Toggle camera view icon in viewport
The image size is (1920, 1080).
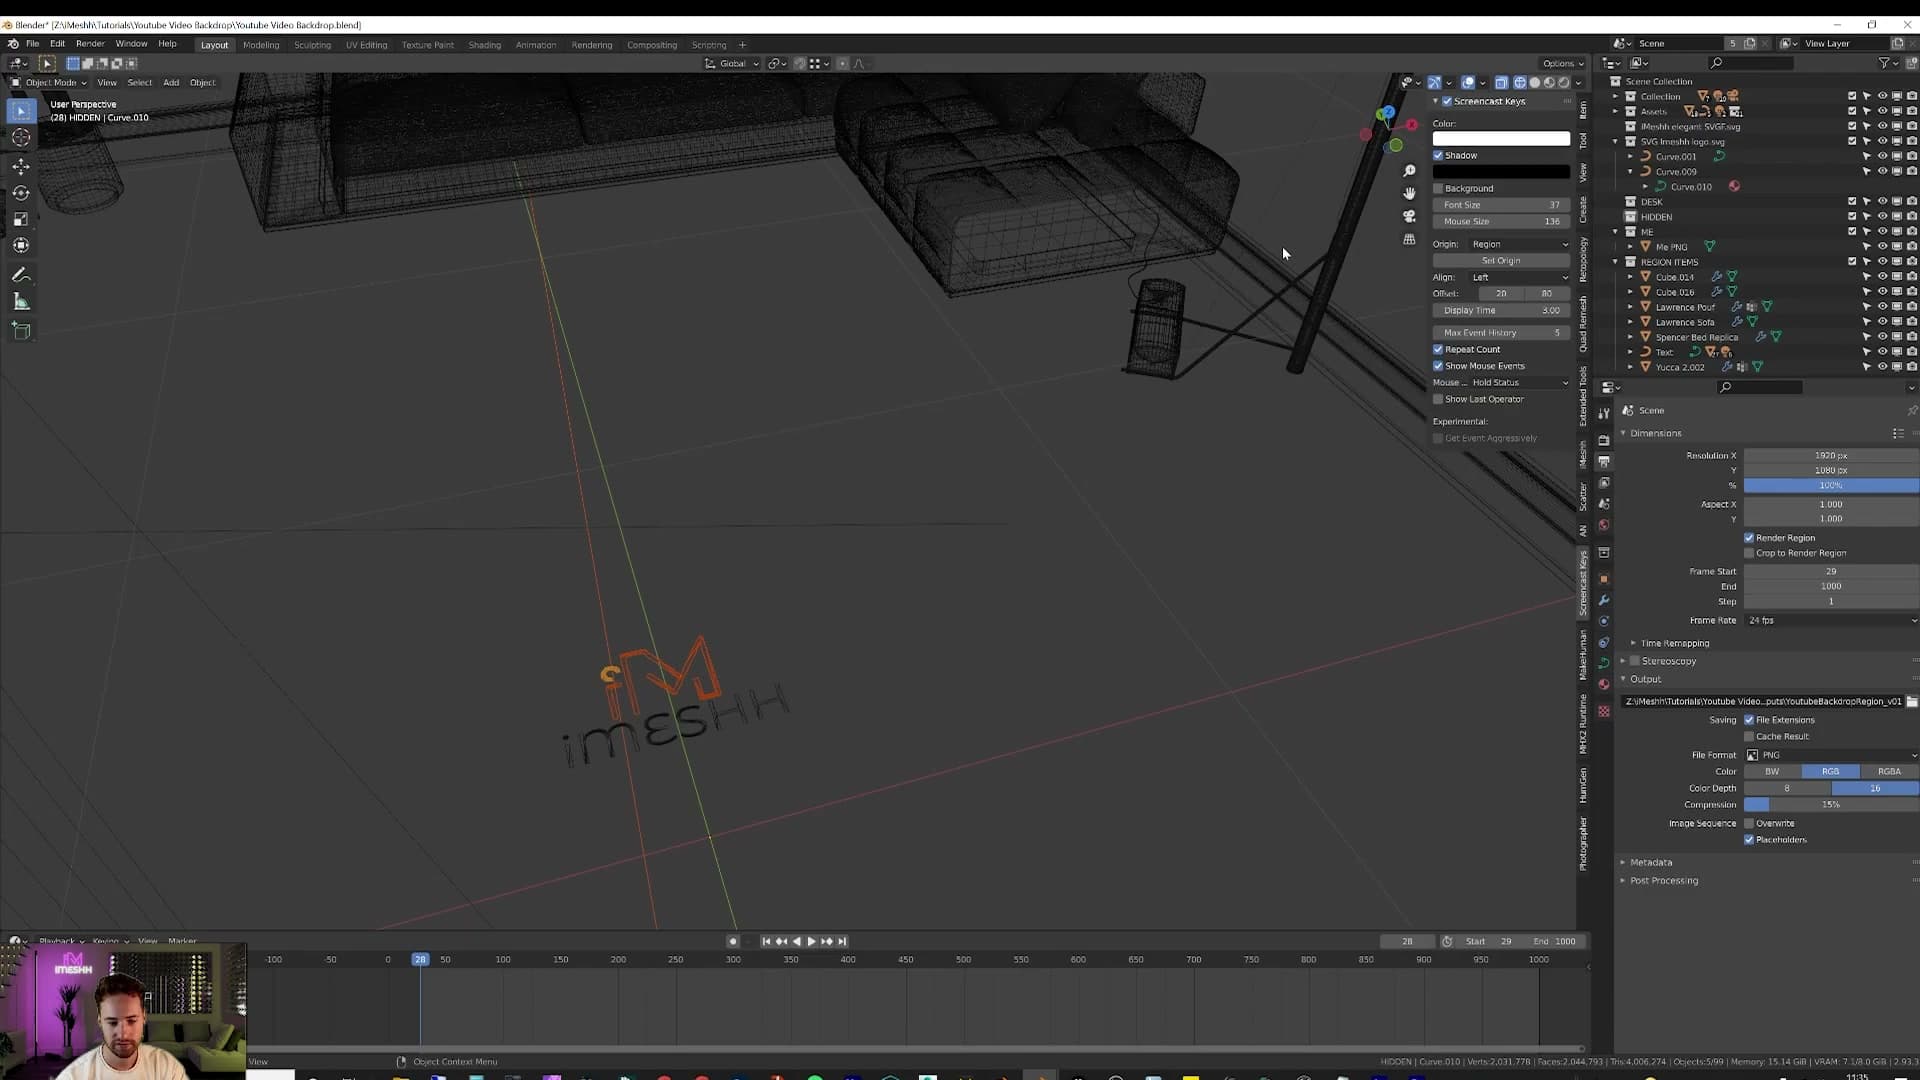(x=1409, y=216)
